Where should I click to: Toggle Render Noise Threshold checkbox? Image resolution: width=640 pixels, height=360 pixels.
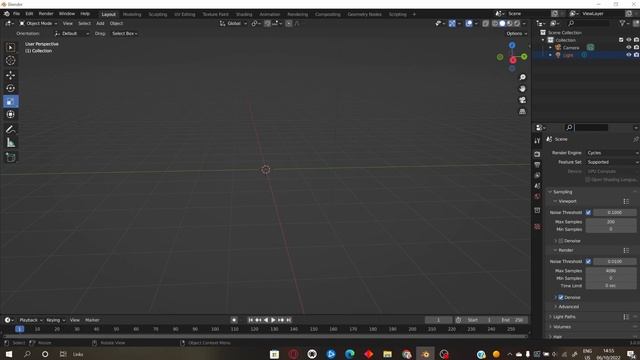588,262
